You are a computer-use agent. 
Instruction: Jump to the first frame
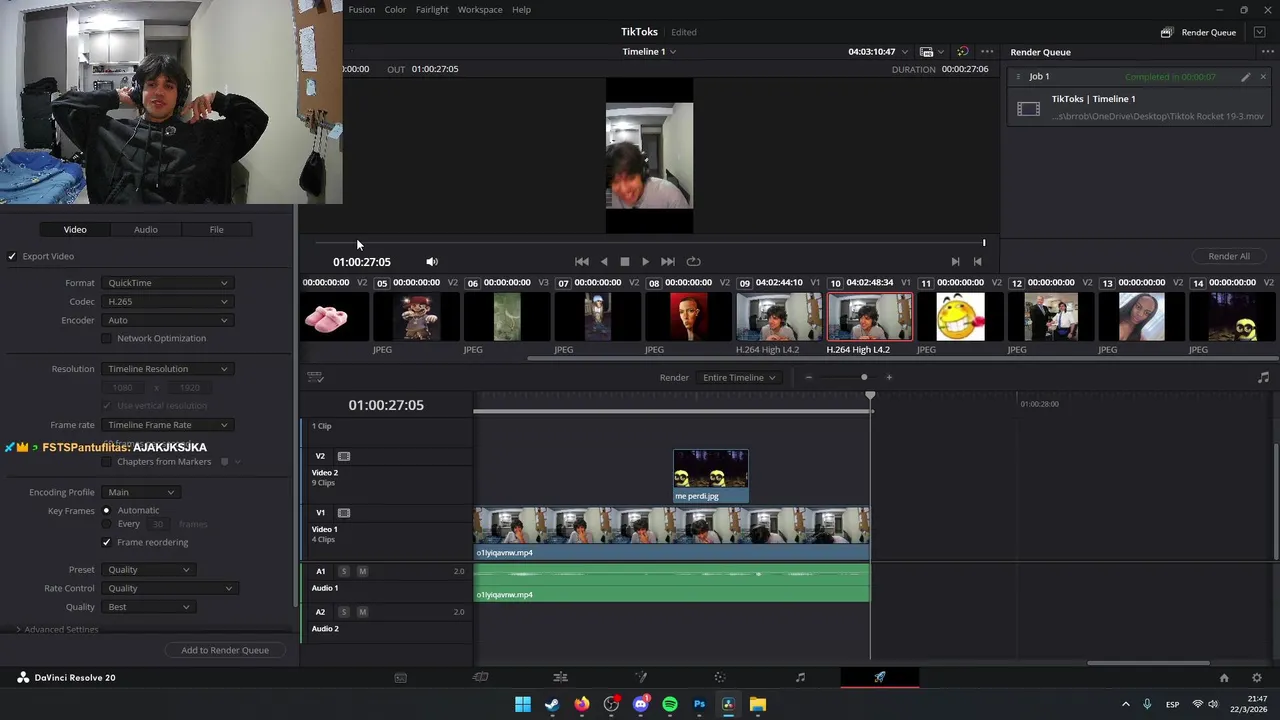point(581,261)
